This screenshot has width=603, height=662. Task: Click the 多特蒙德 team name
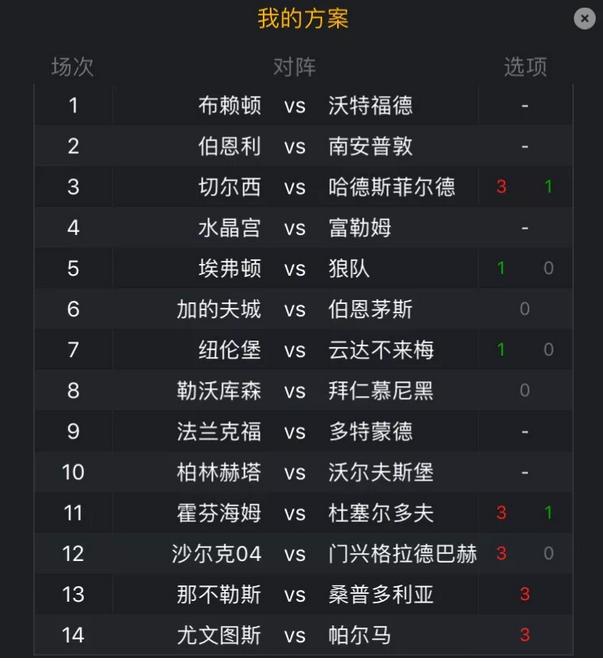tap(370, 432)
